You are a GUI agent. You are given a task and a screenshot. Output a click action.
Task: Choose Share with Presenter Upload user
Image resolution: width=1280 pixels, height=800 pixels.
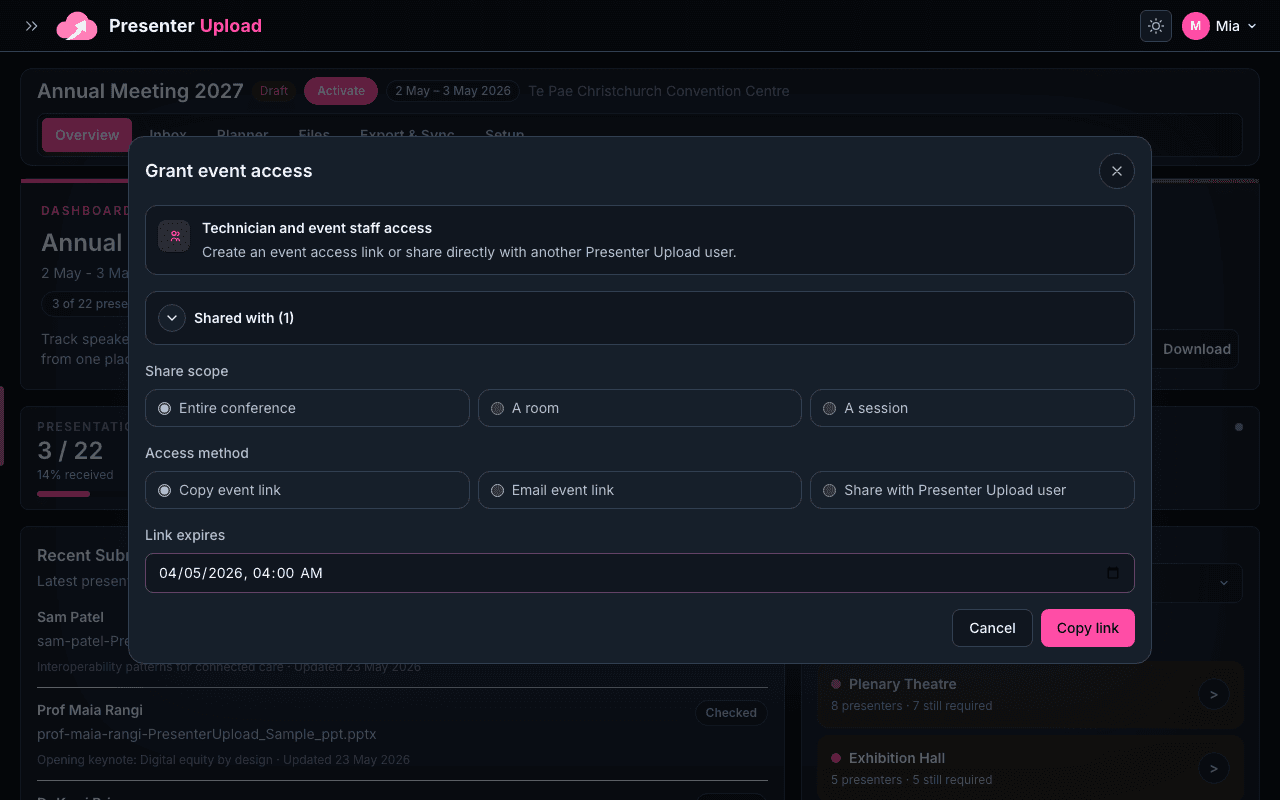tap(972, 490)
